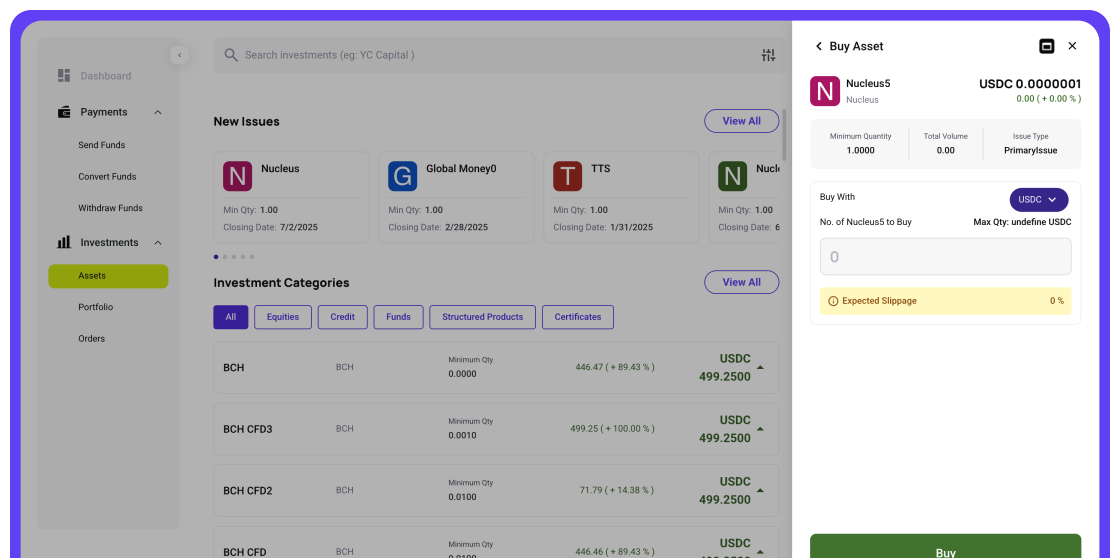The image size is (1120, 558).
Task: Close the Buy Asset panel
Action: tap(1072, 46)
